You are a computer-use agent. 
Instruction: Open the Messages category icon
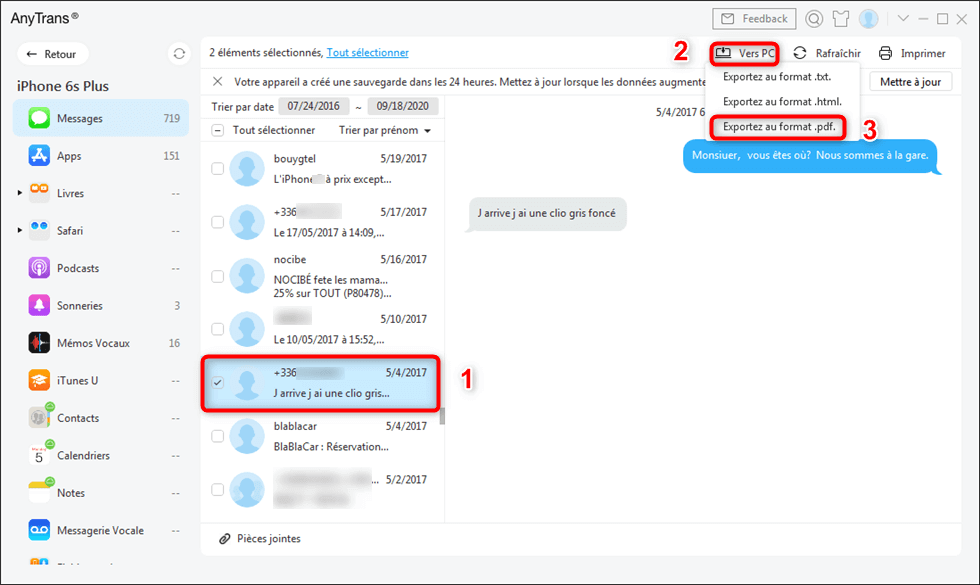coord(39,118)
